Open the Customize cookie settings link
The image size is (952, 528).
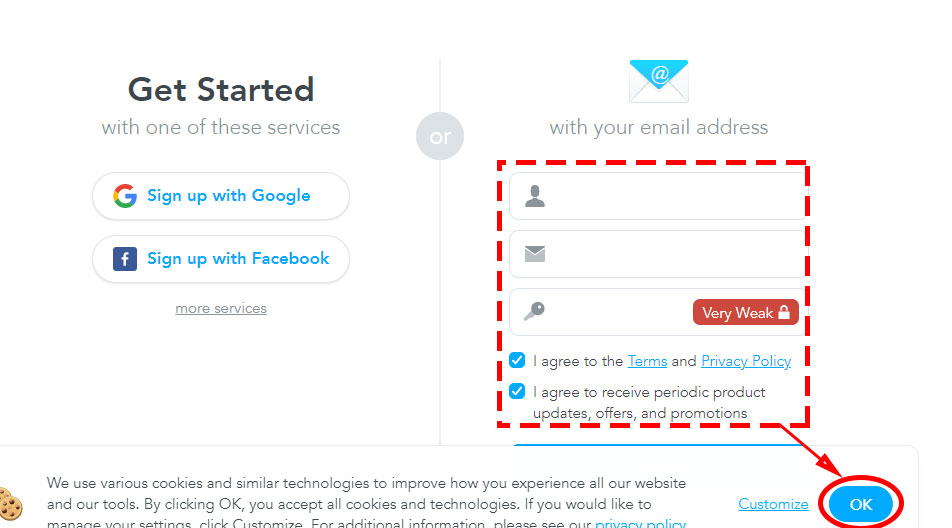773,504
